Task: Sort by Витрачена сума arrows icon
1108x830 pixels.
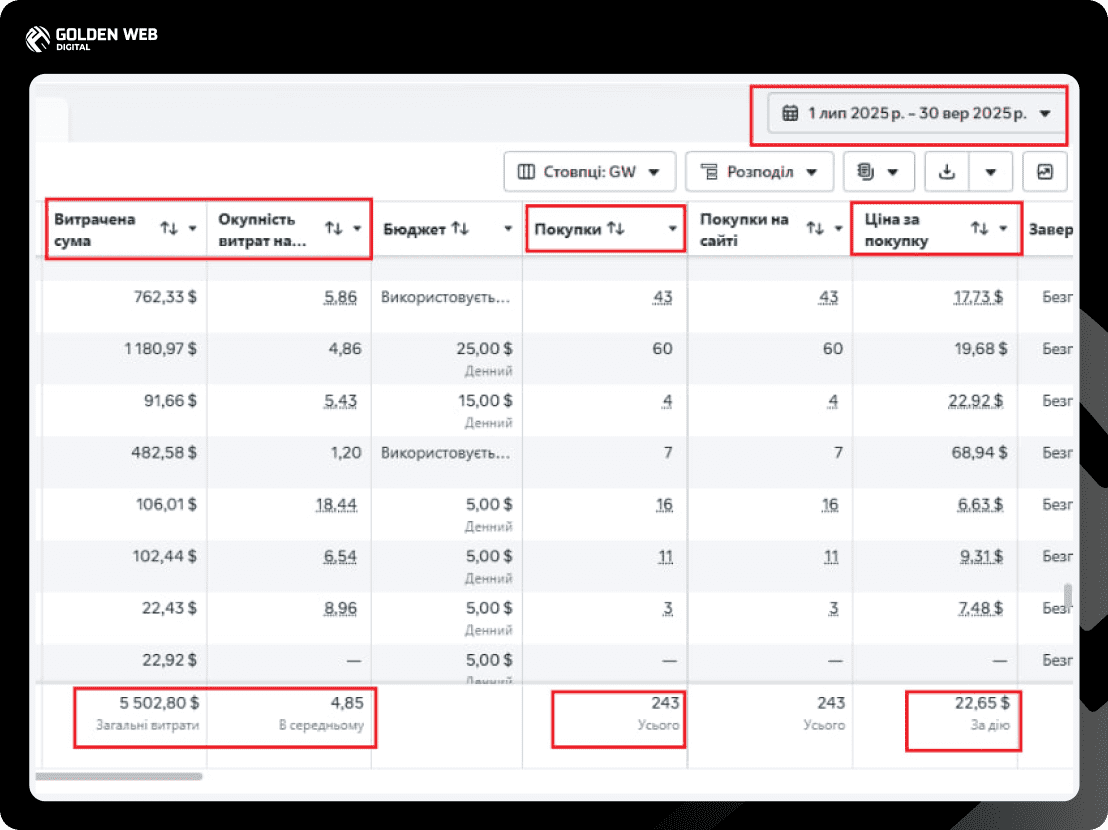Action: (x=169, y=228)
